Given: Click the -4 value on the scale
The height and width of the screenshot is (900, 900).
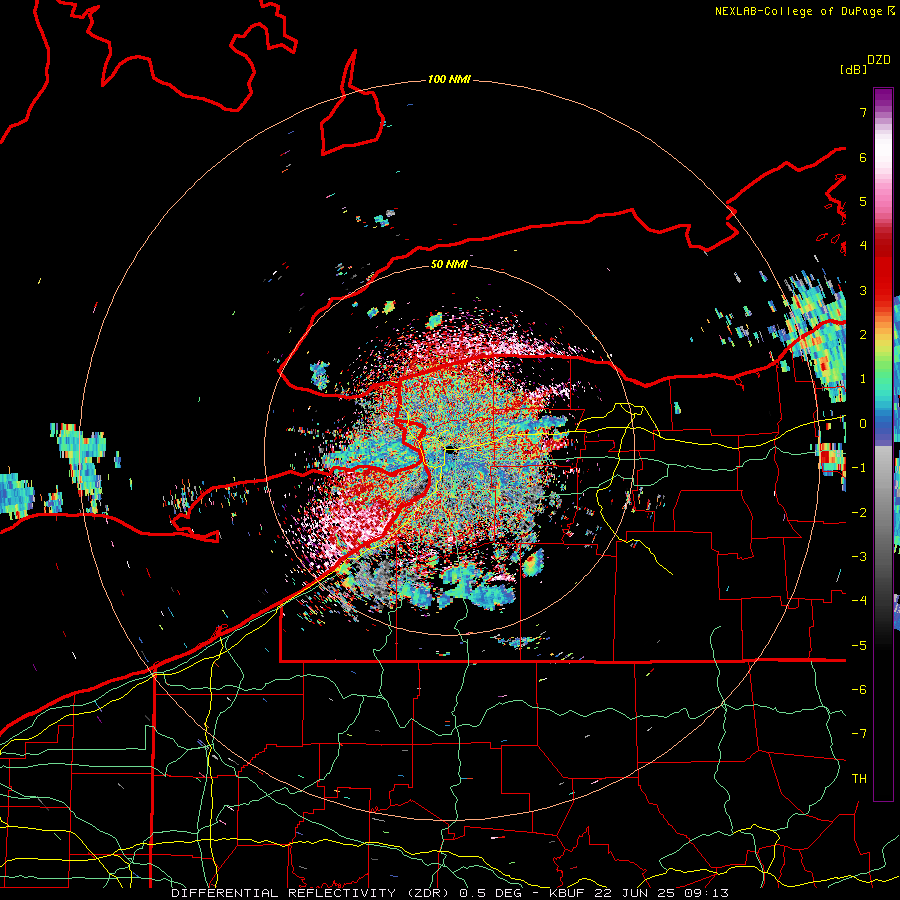Looking at the screenshot, I should (x=859, y=601).
